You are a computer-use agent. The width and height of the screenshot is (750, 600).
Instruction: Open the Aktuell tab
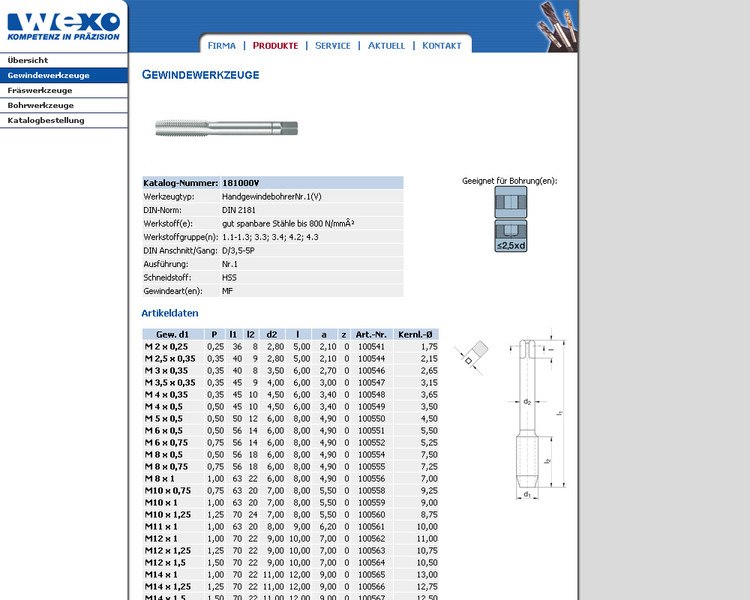[386, 45]
